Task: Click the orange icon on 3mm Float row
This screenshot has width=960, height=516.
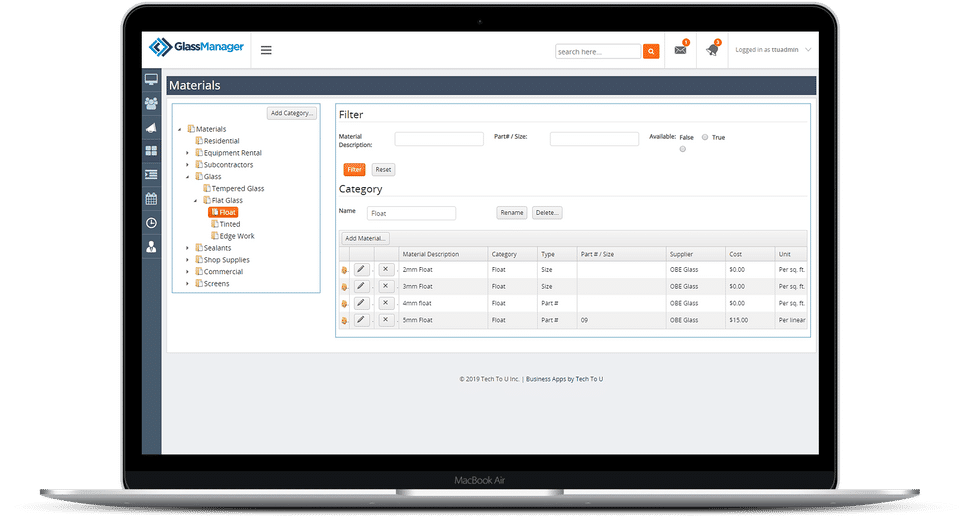Action: (x=344, y=286)
